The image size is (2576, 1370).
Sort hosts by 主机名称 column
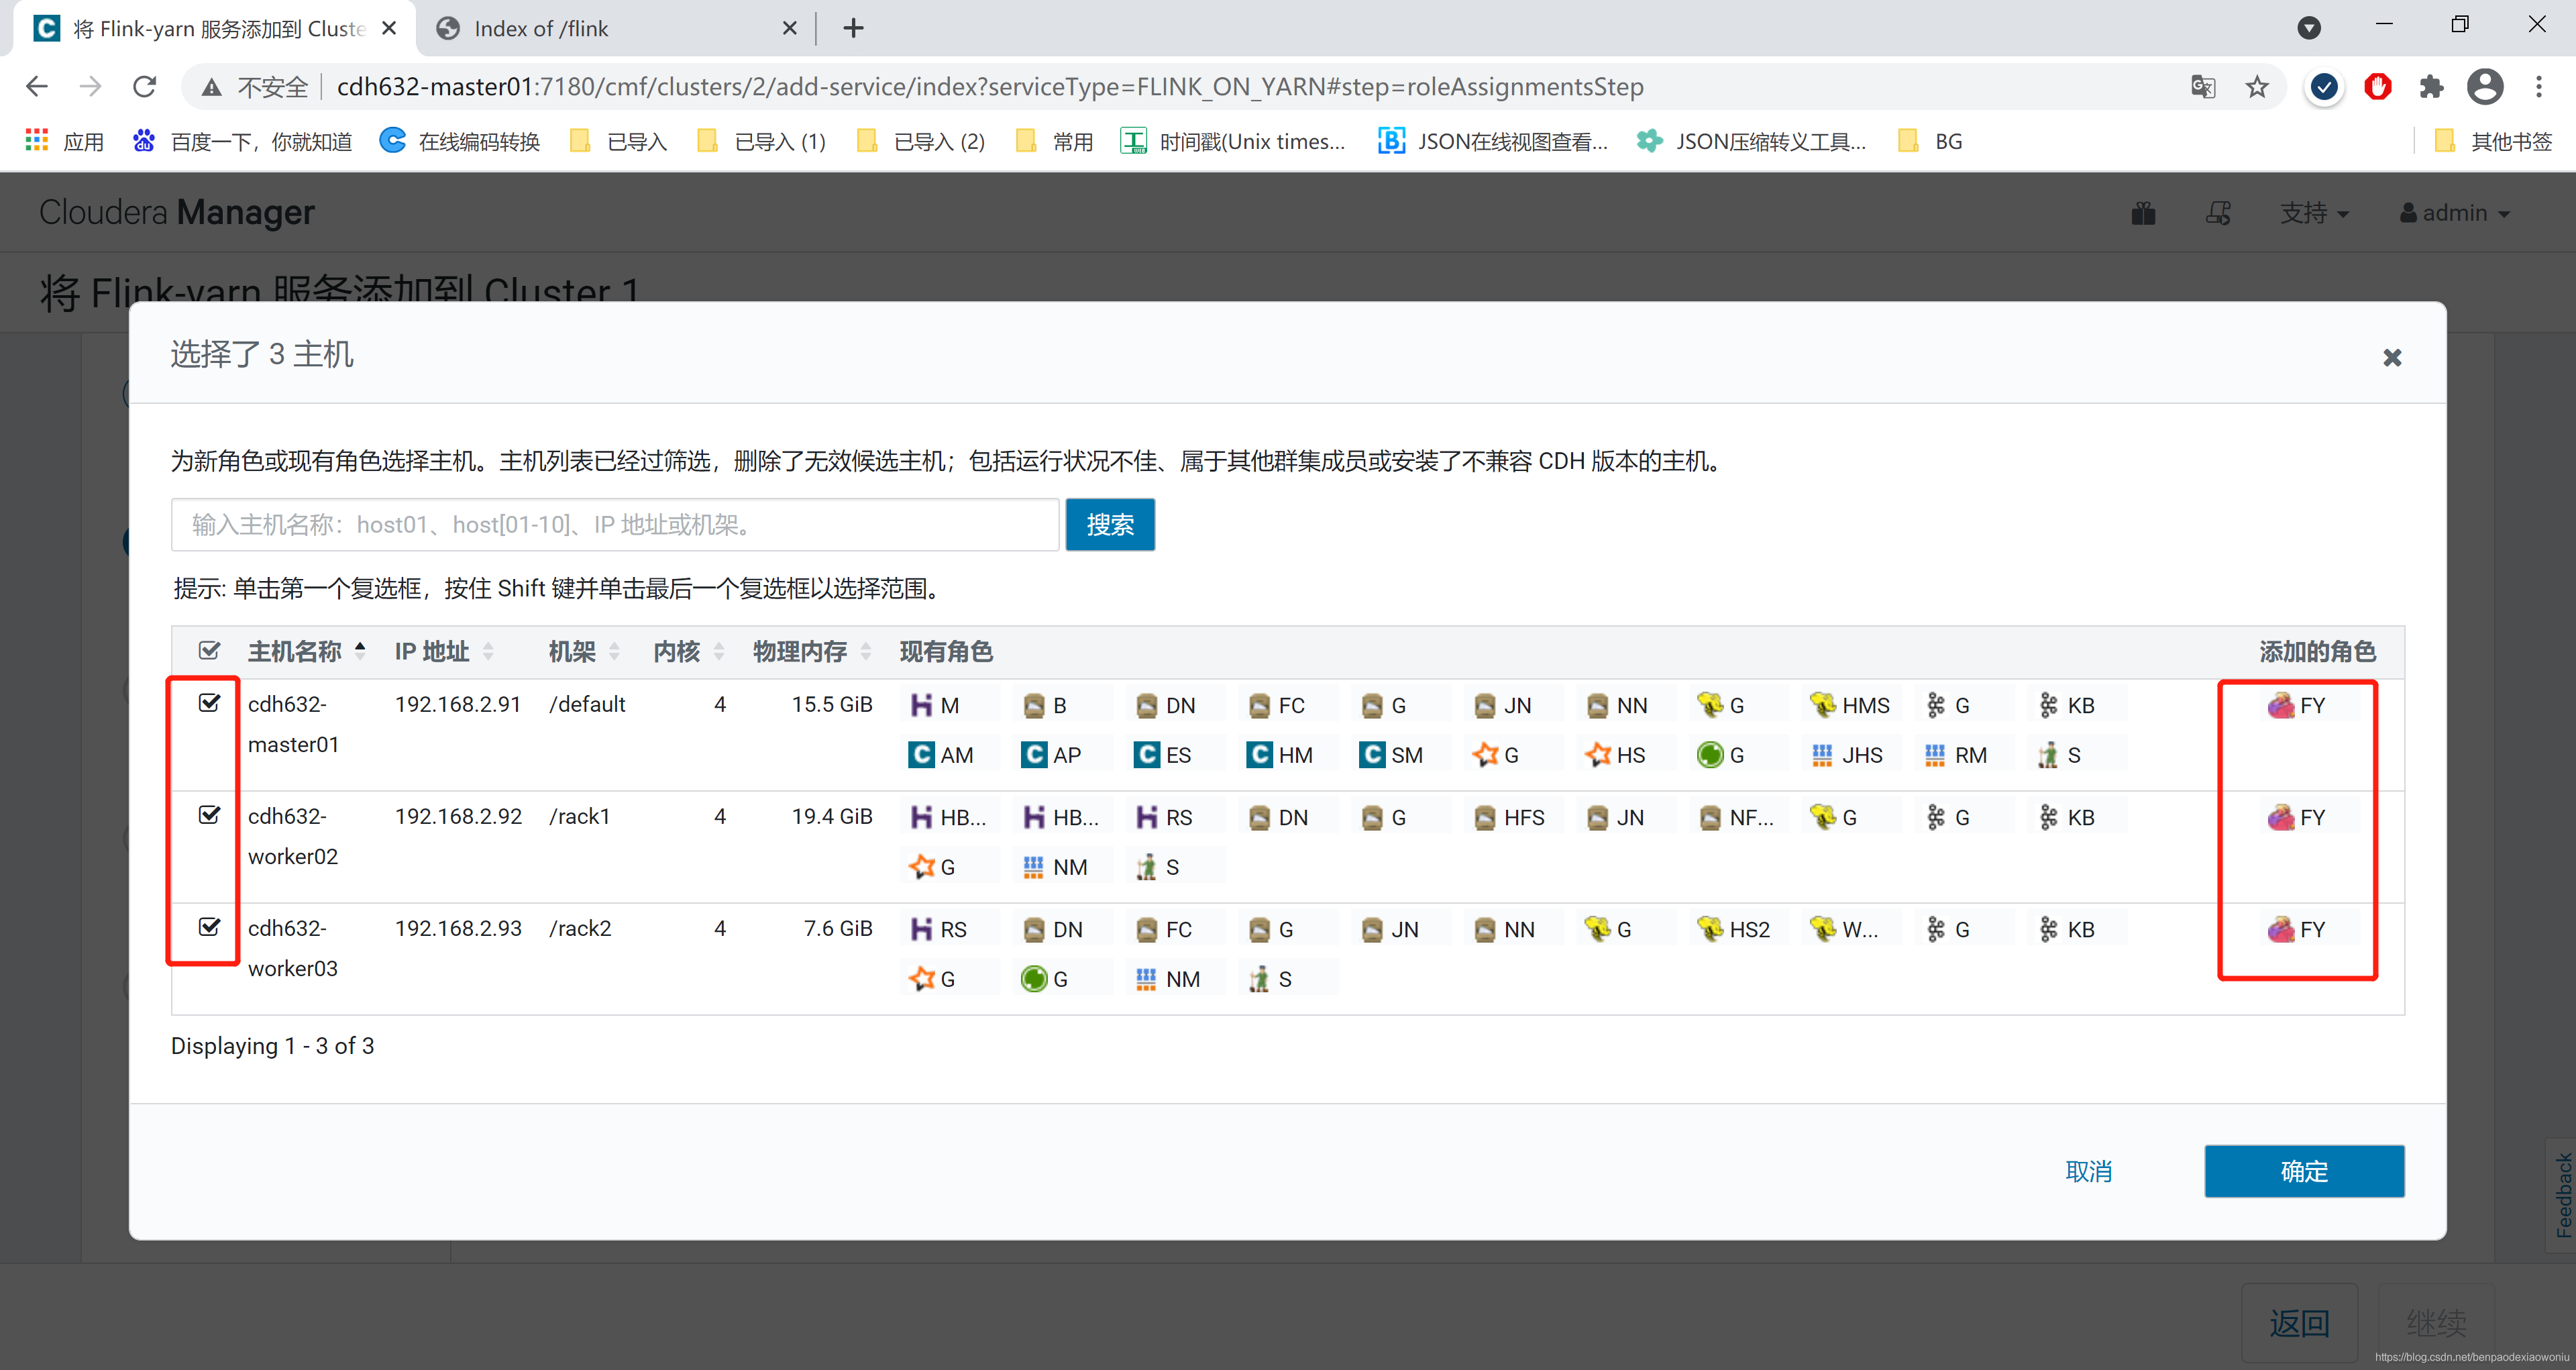[306, 652]
